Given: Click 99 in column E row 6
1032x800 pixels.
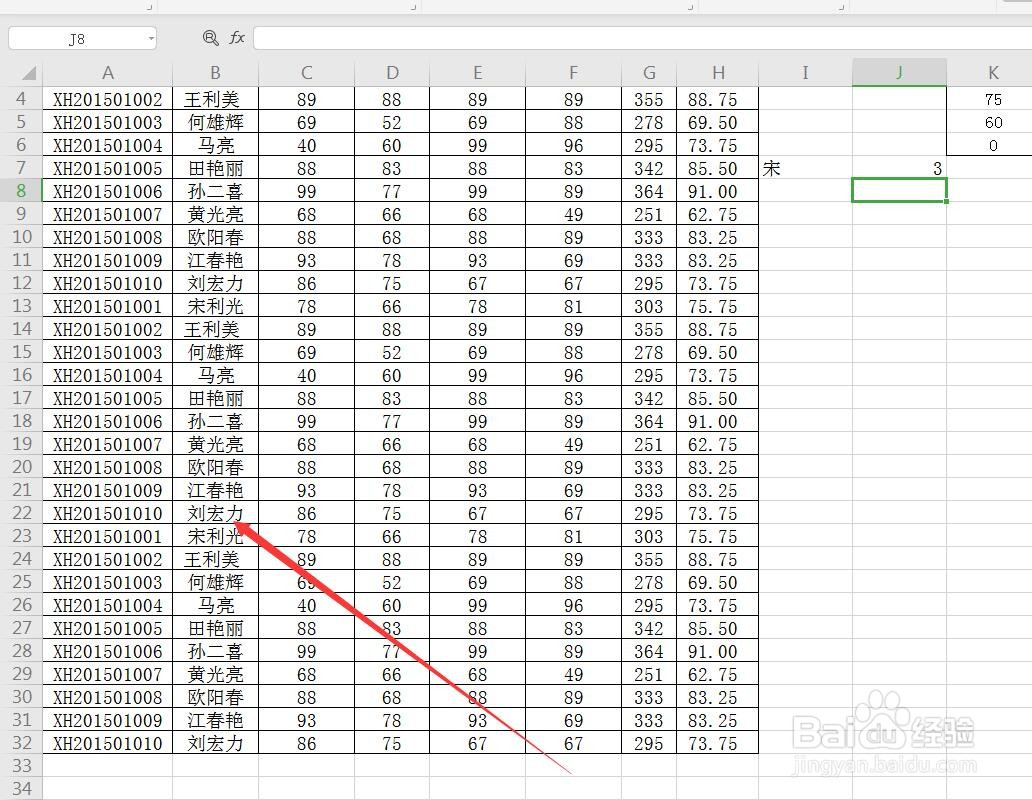Looking at the screenshot, I should (478, 145).
